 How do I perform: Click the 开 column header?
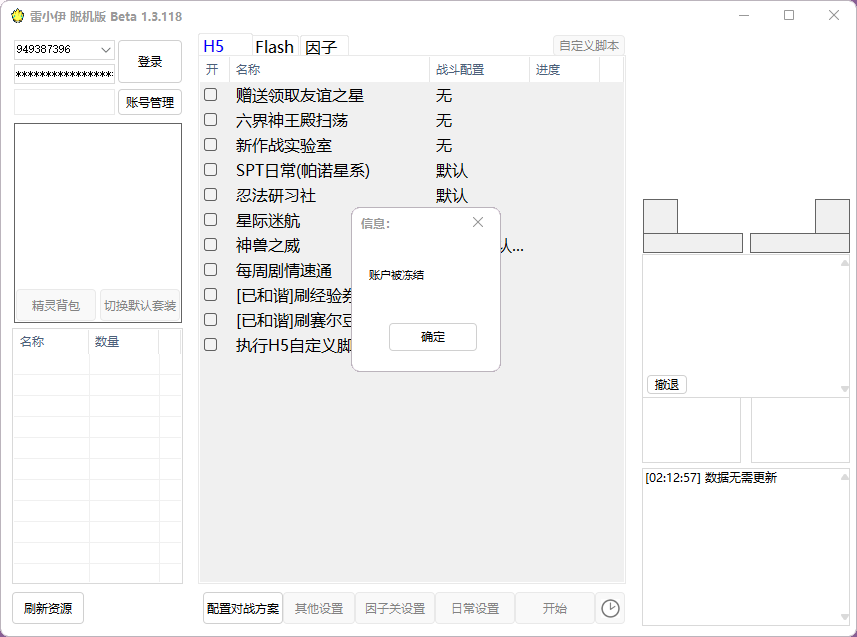tap(212, 69)
